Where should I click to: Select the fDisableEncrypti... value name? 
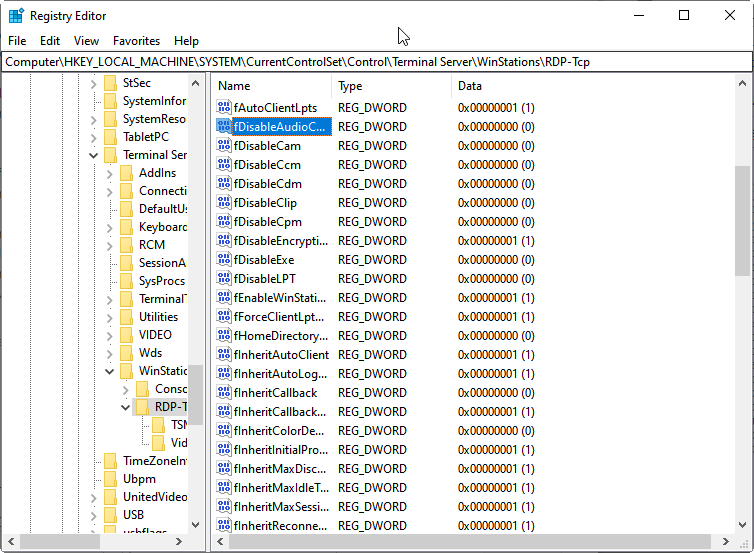tap(281, 240)
